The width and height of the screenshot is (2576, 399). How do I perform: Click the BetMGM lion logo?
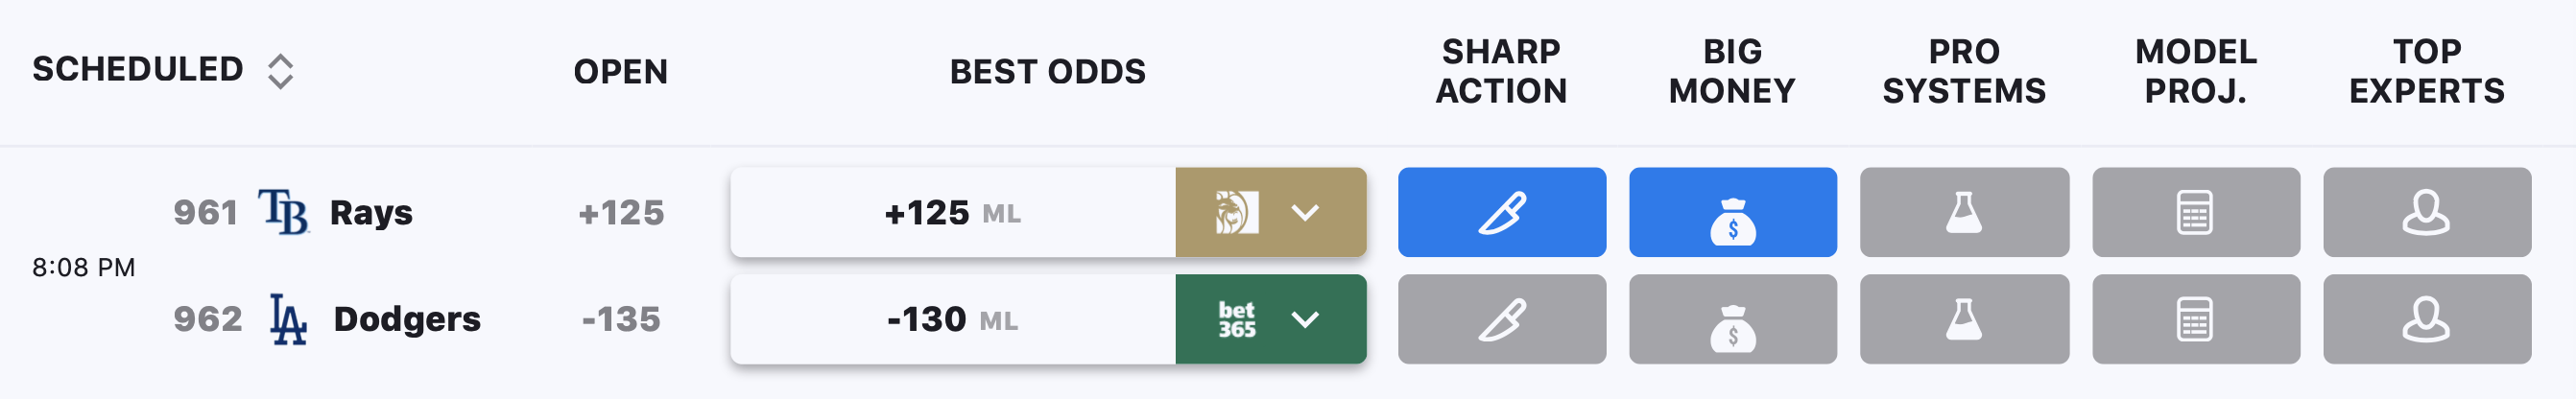(x=1236, y=212)
